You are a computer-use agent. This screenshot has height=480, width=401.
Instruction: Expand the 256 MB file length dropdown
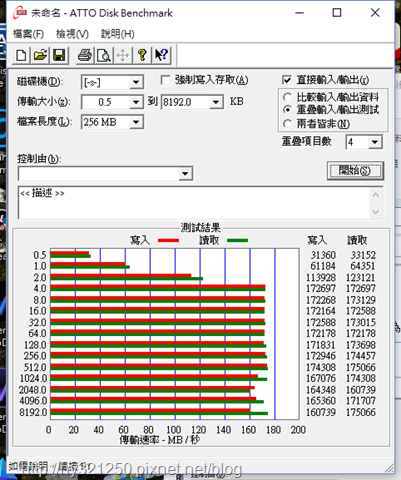coord(136,122)
